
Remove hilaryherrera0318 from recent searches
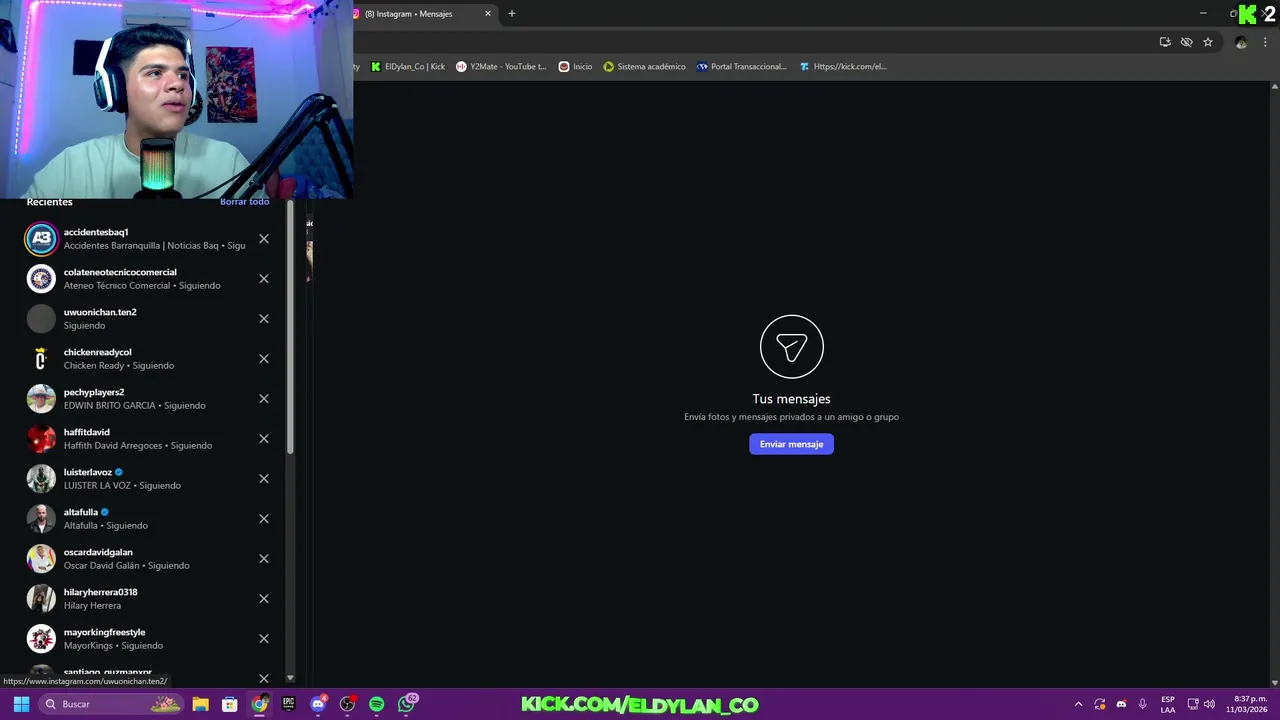264,599
